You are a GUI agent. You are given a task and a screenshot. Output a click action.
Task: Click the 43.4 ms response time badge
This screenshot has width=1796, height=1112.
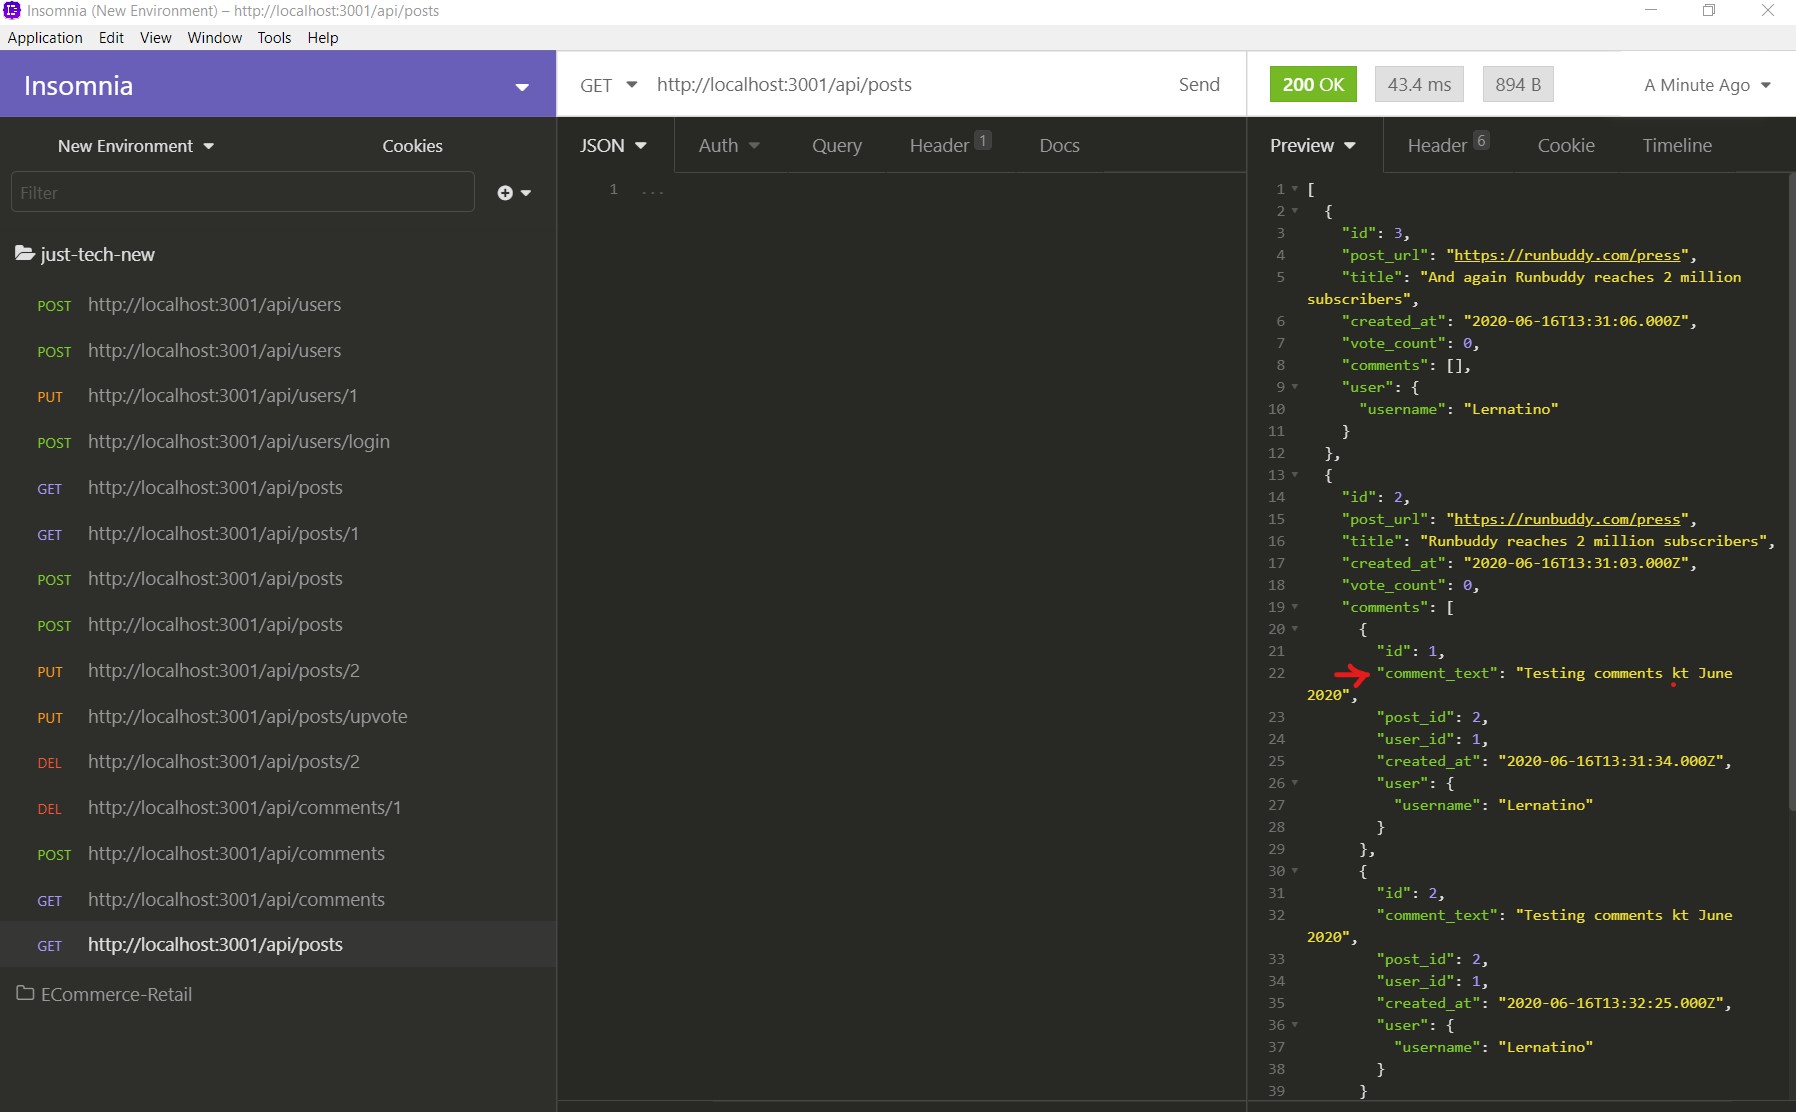(1419, 85)
